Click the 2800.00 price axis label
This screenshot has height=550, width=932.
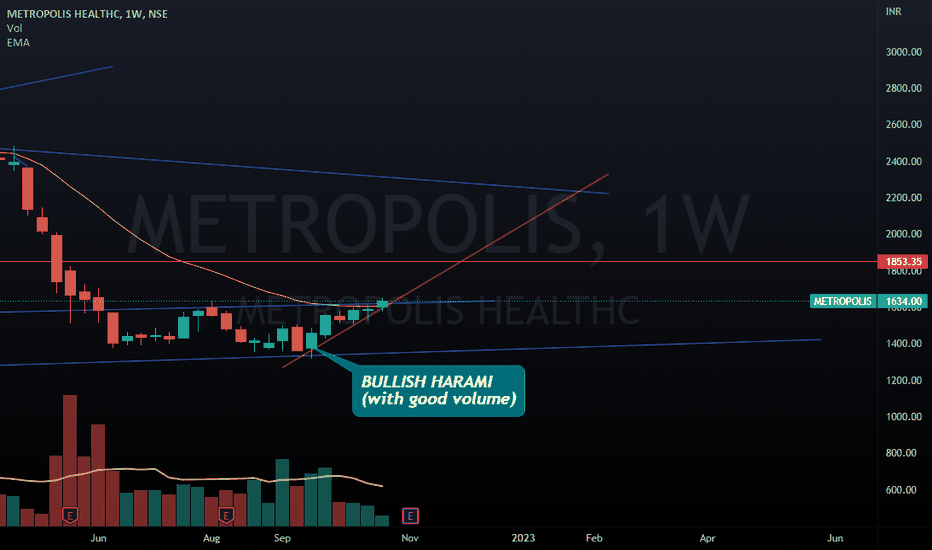coord(903,88)
